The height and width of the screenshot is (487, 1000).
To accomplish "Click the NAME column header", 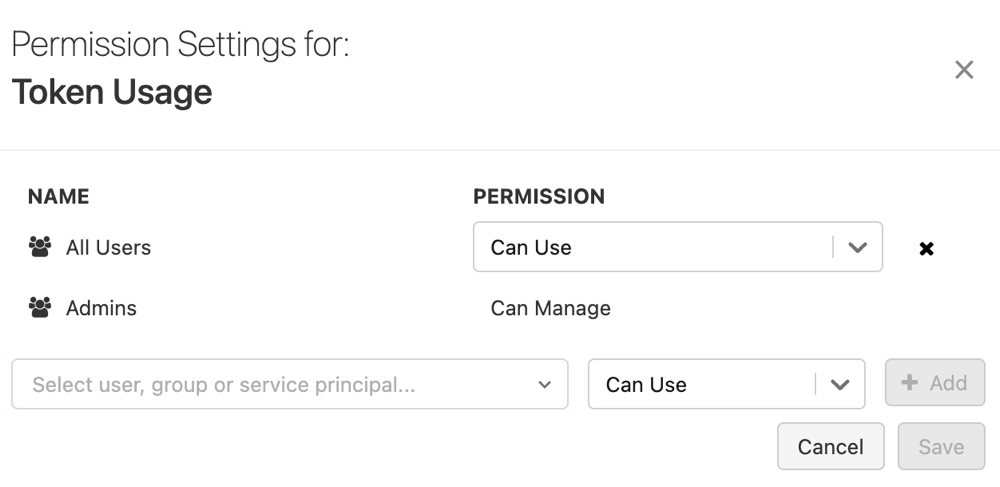I will point(58,196).
